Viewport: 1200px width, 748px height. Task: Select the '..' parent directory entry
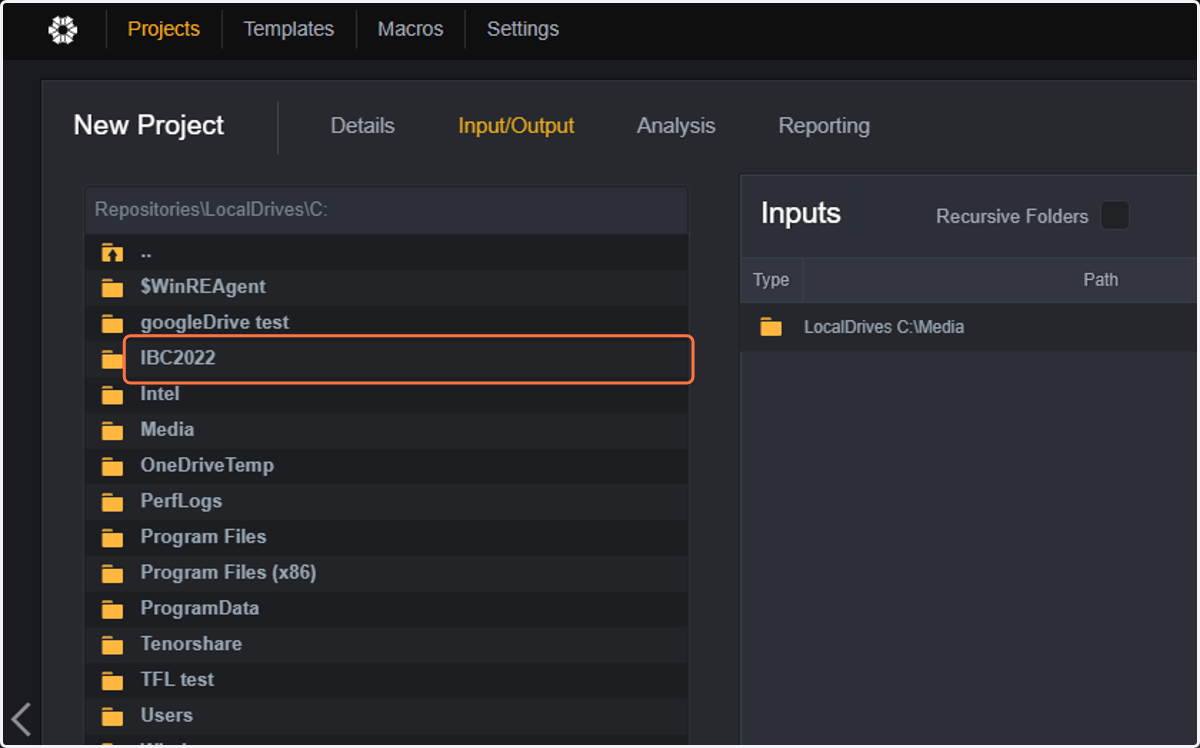[146, 253]
